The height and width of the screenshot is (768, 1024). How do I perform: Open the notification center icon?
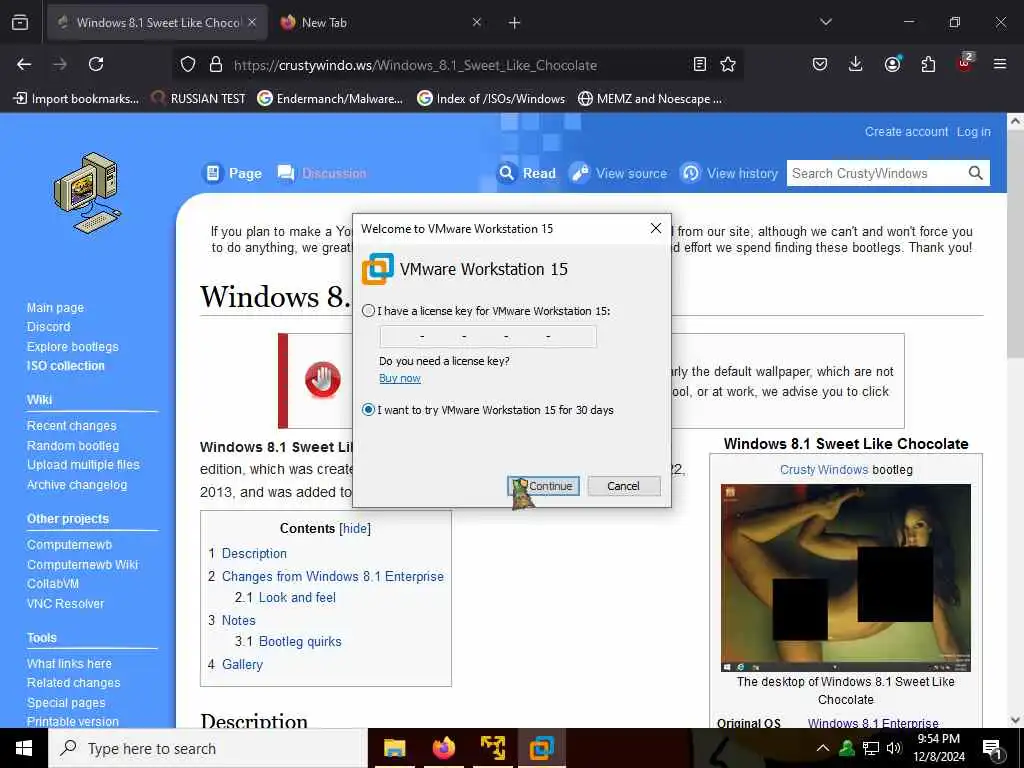click(x=993, y=749)
